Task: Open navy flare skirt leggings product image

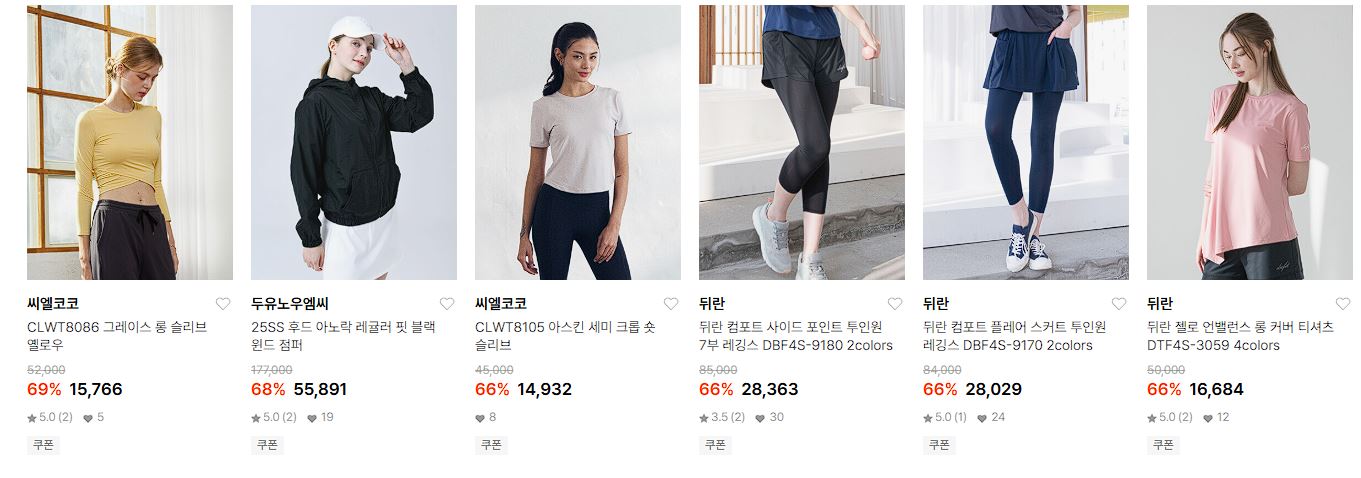Action: 1026,142
